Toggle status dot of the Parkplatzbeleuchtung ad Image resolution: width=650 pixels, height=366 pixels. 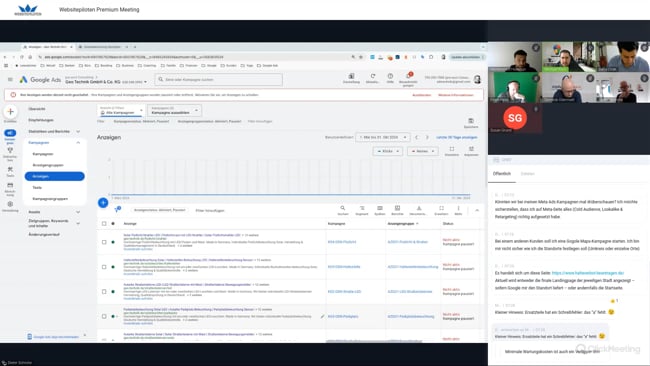pyautogui.click(x=113, y=316)
